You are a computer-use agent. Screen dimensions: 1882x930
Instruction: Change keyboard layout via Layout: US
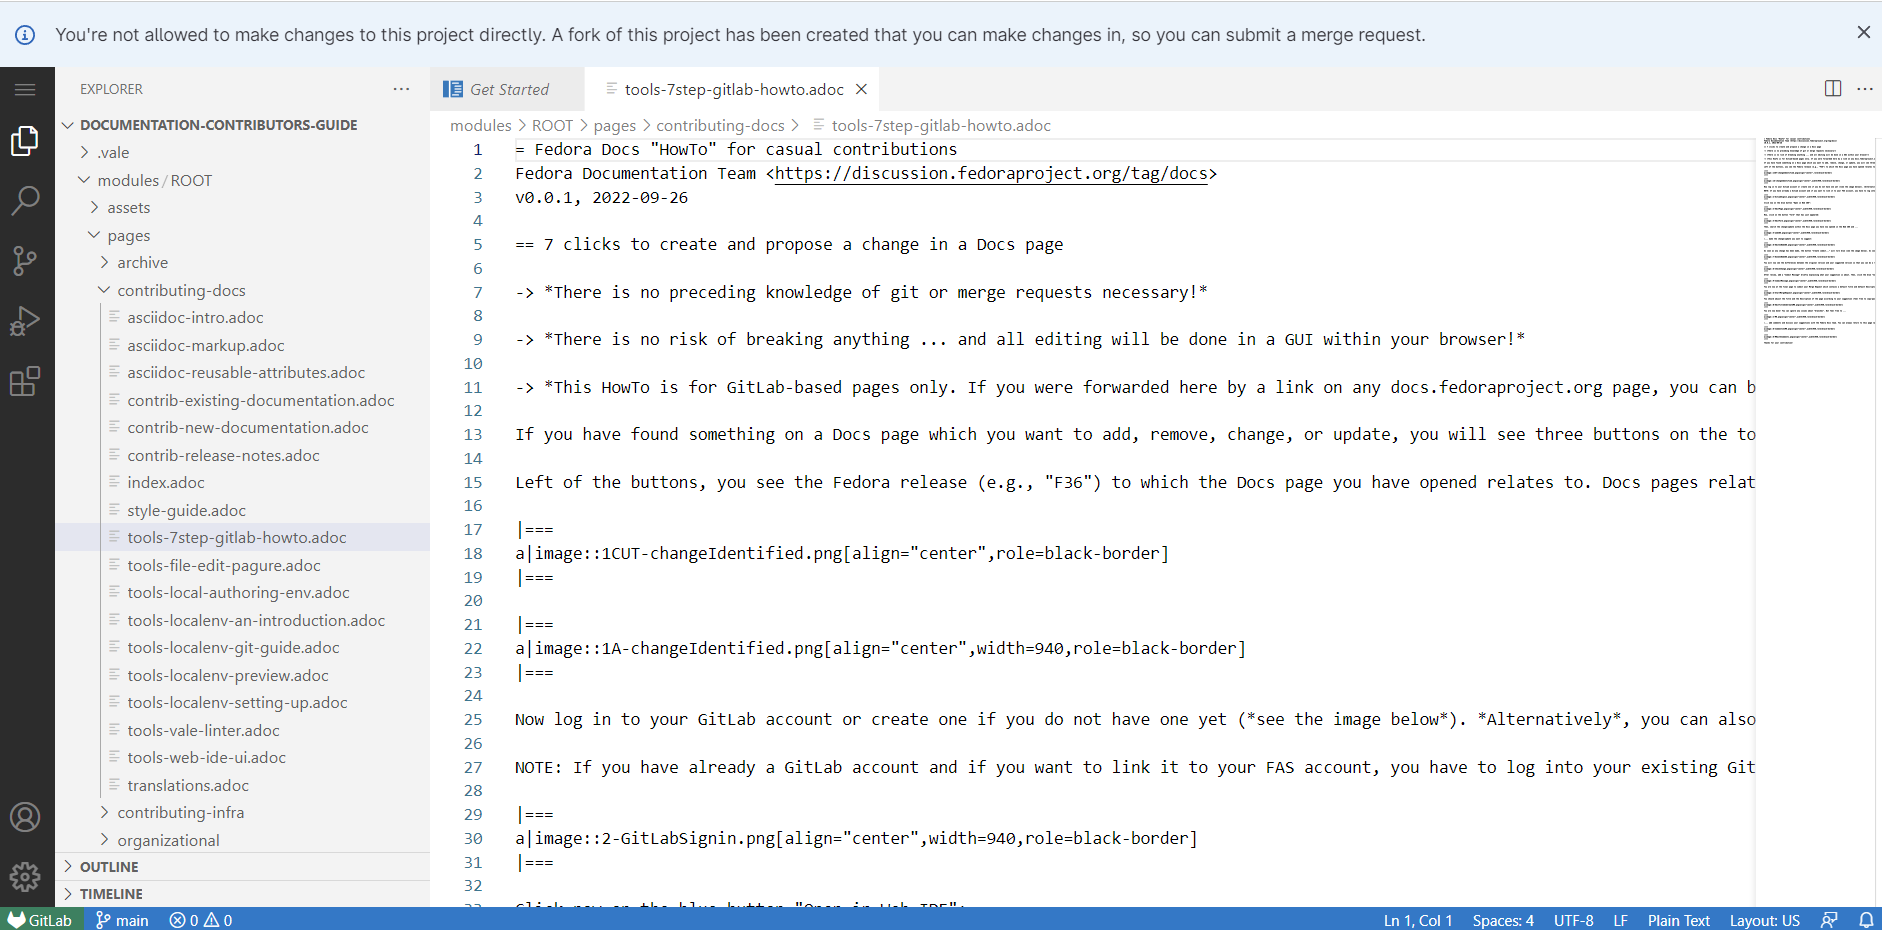pos(1764,920)
